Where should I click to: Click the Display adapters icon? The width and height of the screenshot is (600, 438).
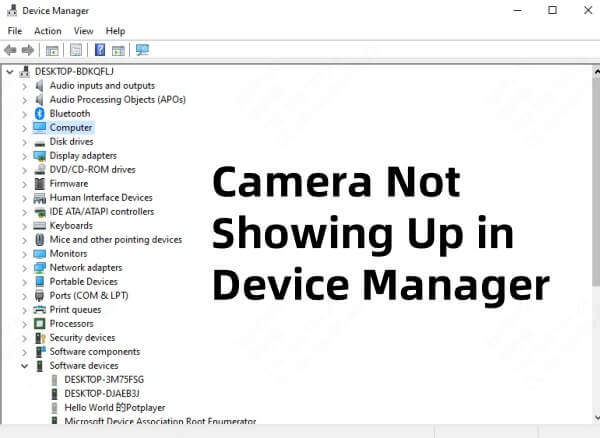(39, 156)
